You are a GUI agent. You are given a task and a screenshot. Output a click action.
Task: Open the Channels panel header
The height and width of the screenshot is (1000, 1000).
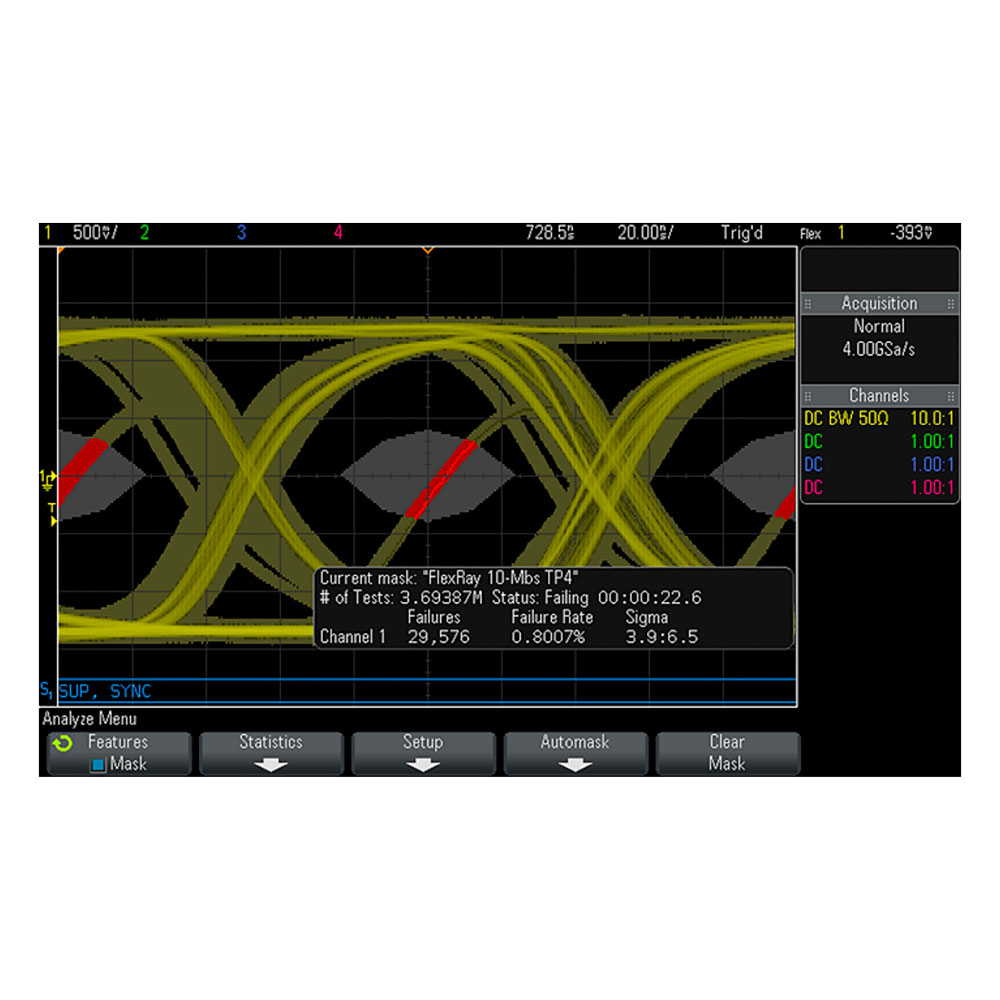879,395
